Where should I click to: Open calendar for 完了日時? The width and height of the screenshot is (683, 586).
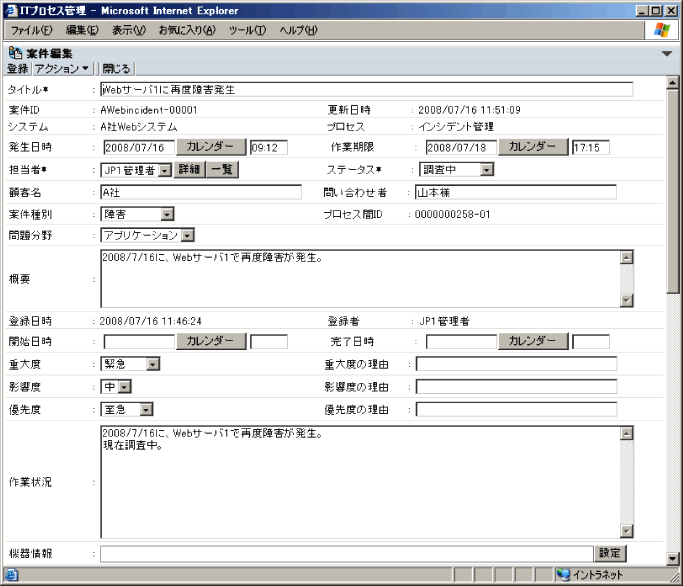pos(534,341)
